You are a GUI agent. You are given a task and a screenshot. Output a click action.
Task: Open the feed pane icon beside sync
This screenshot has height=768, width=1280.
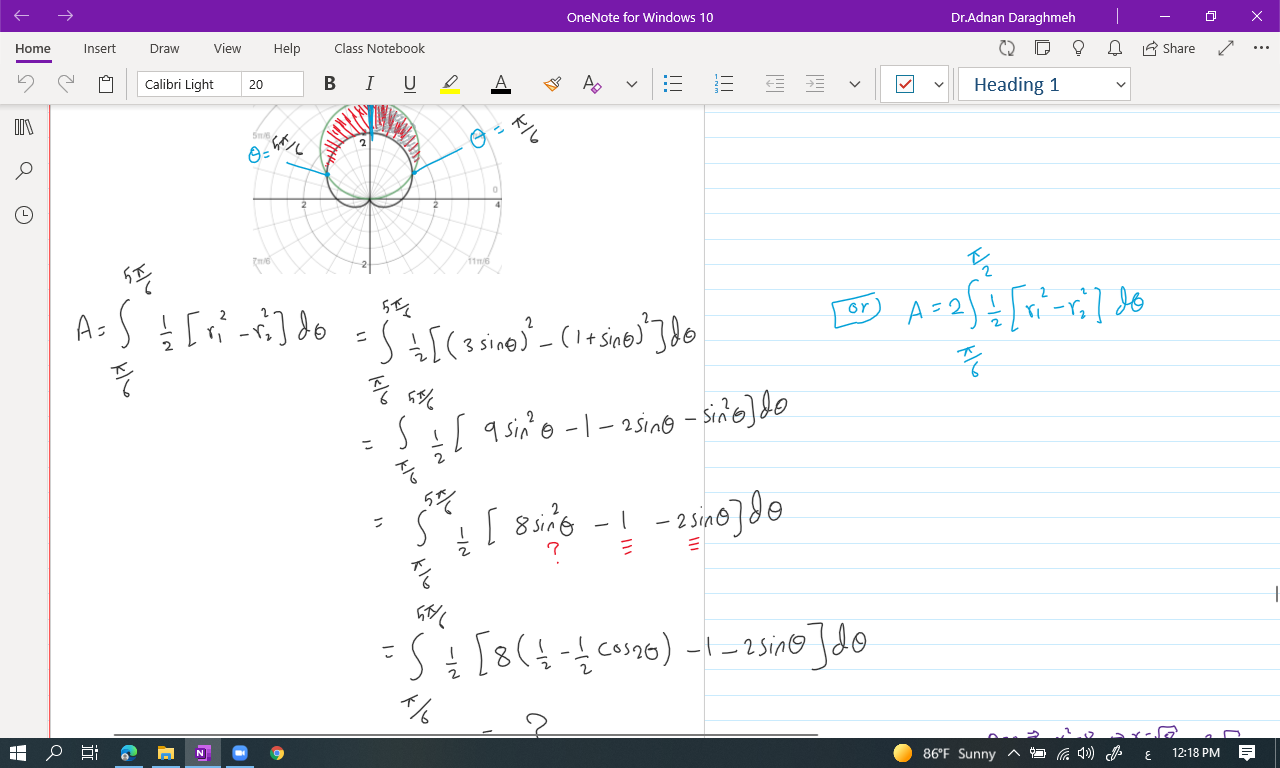tap(1042, 48)
